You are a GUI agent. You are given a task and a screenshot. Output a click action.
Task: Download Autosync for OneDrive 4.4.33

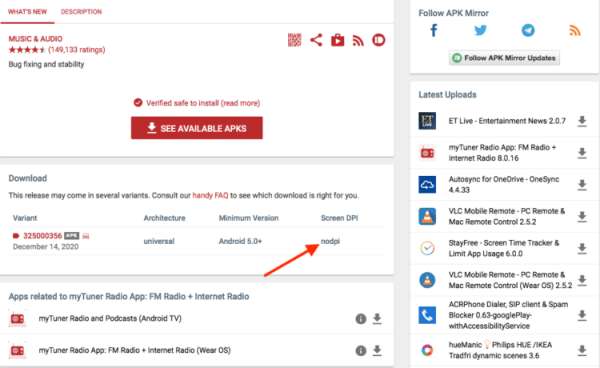[x=582, y=185]
